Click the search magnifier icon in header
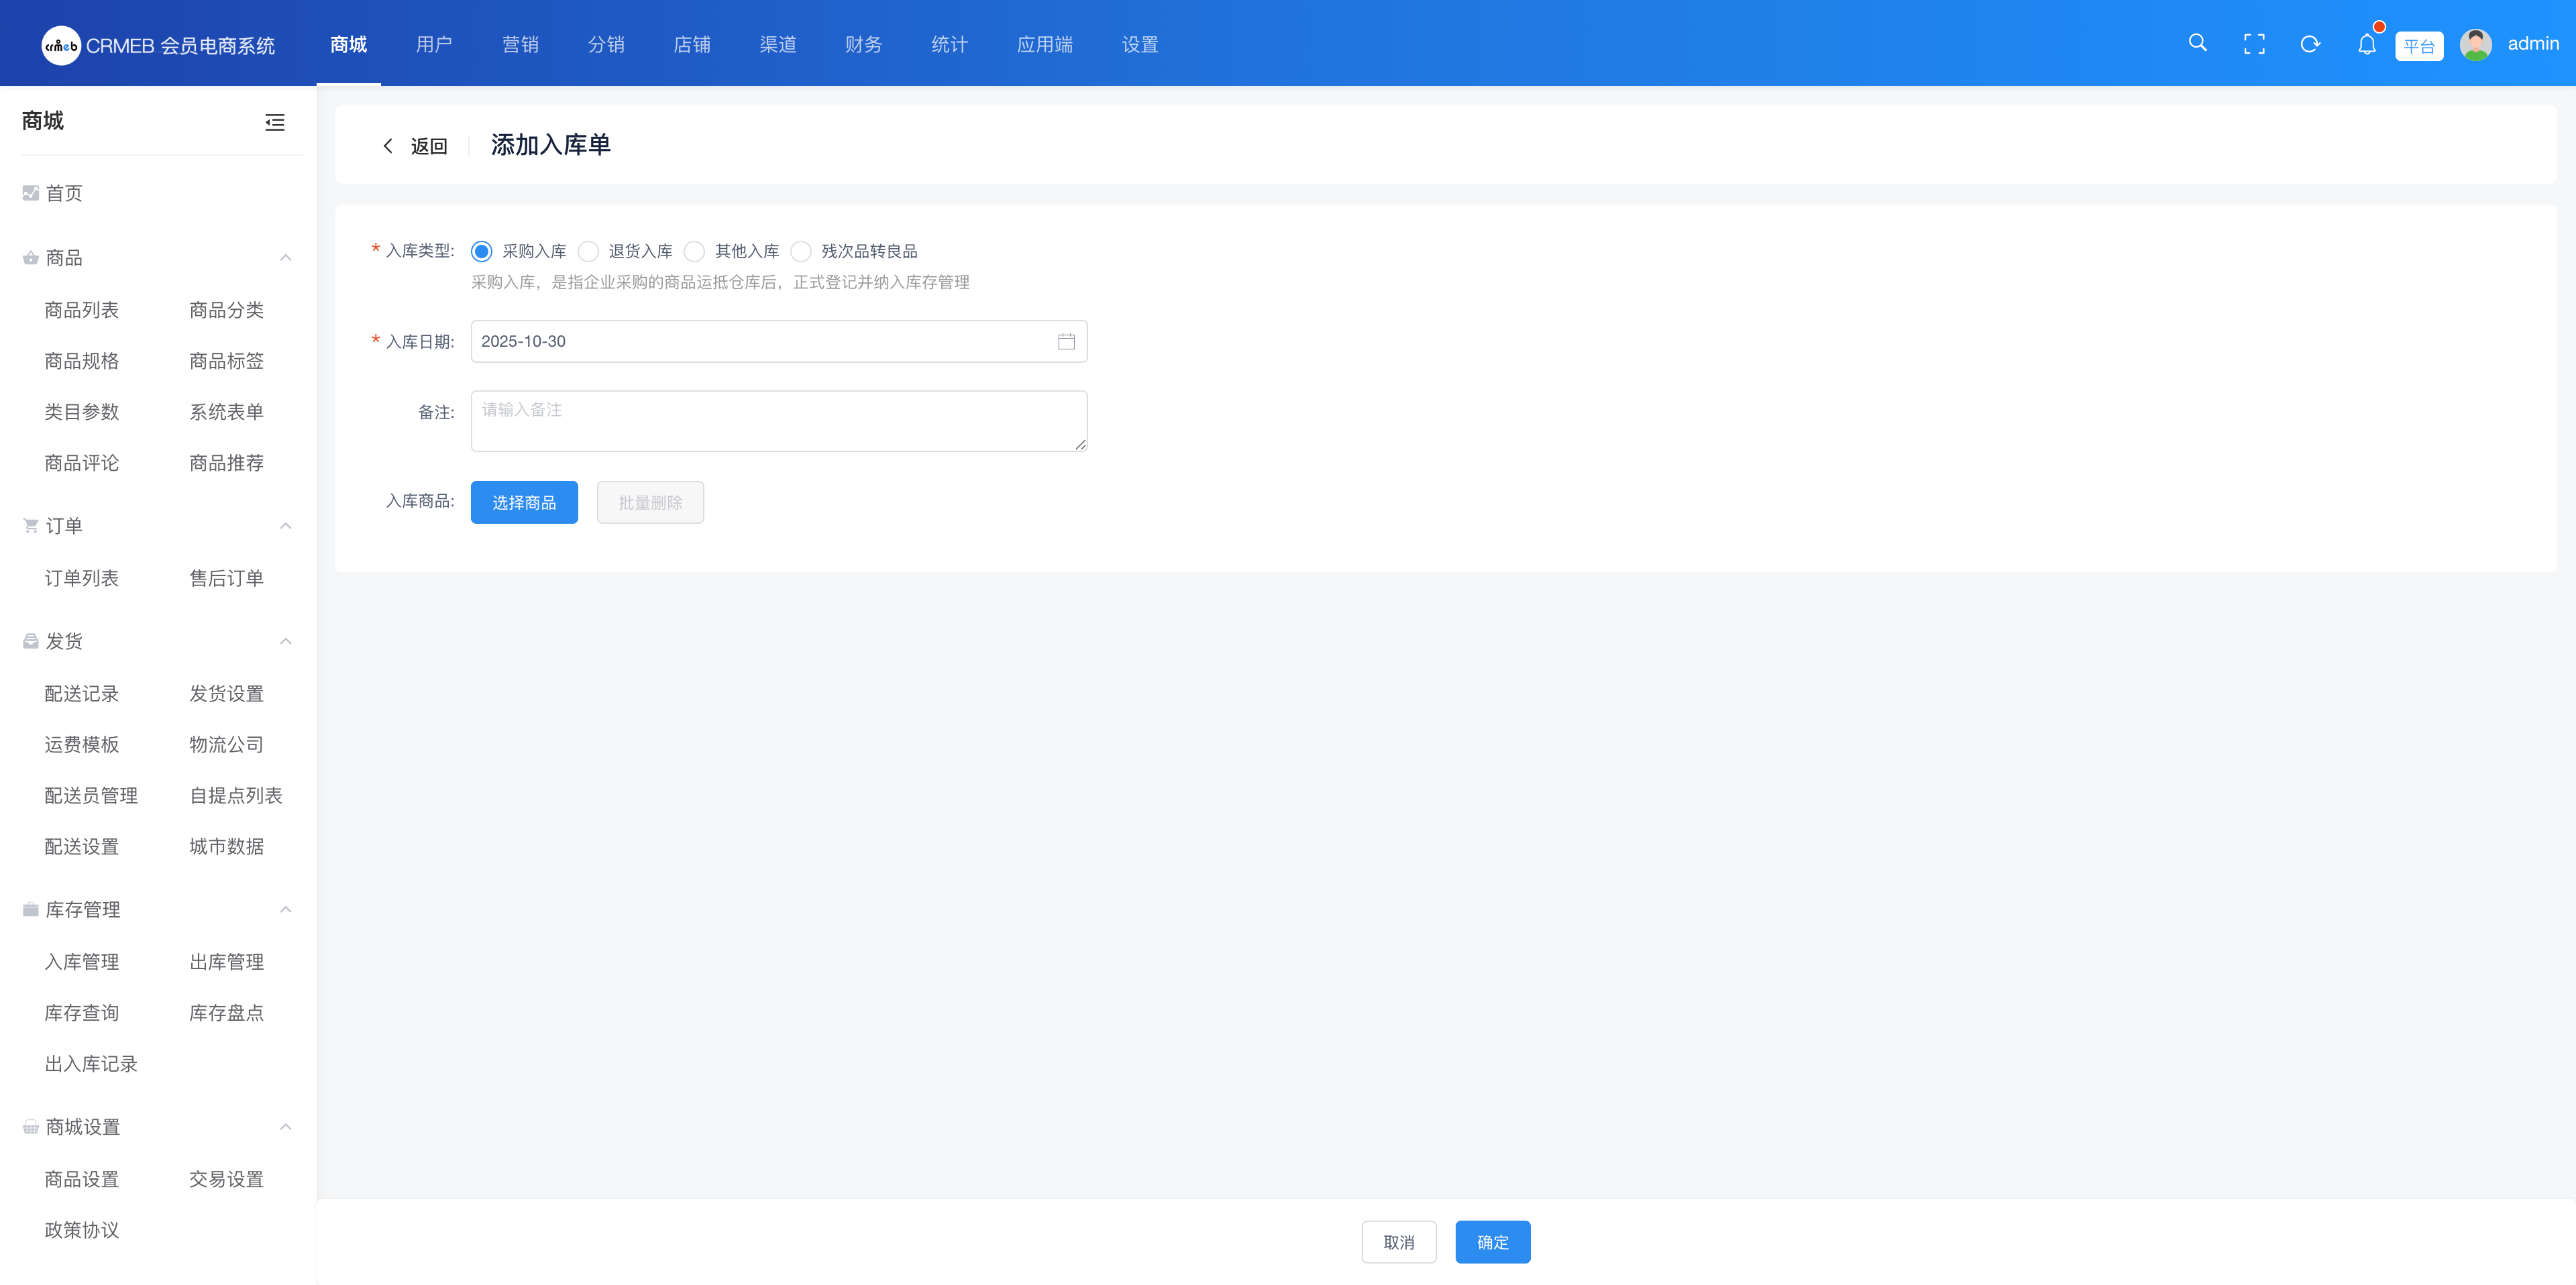The image size is (2576, 1285). (2197, 43)
